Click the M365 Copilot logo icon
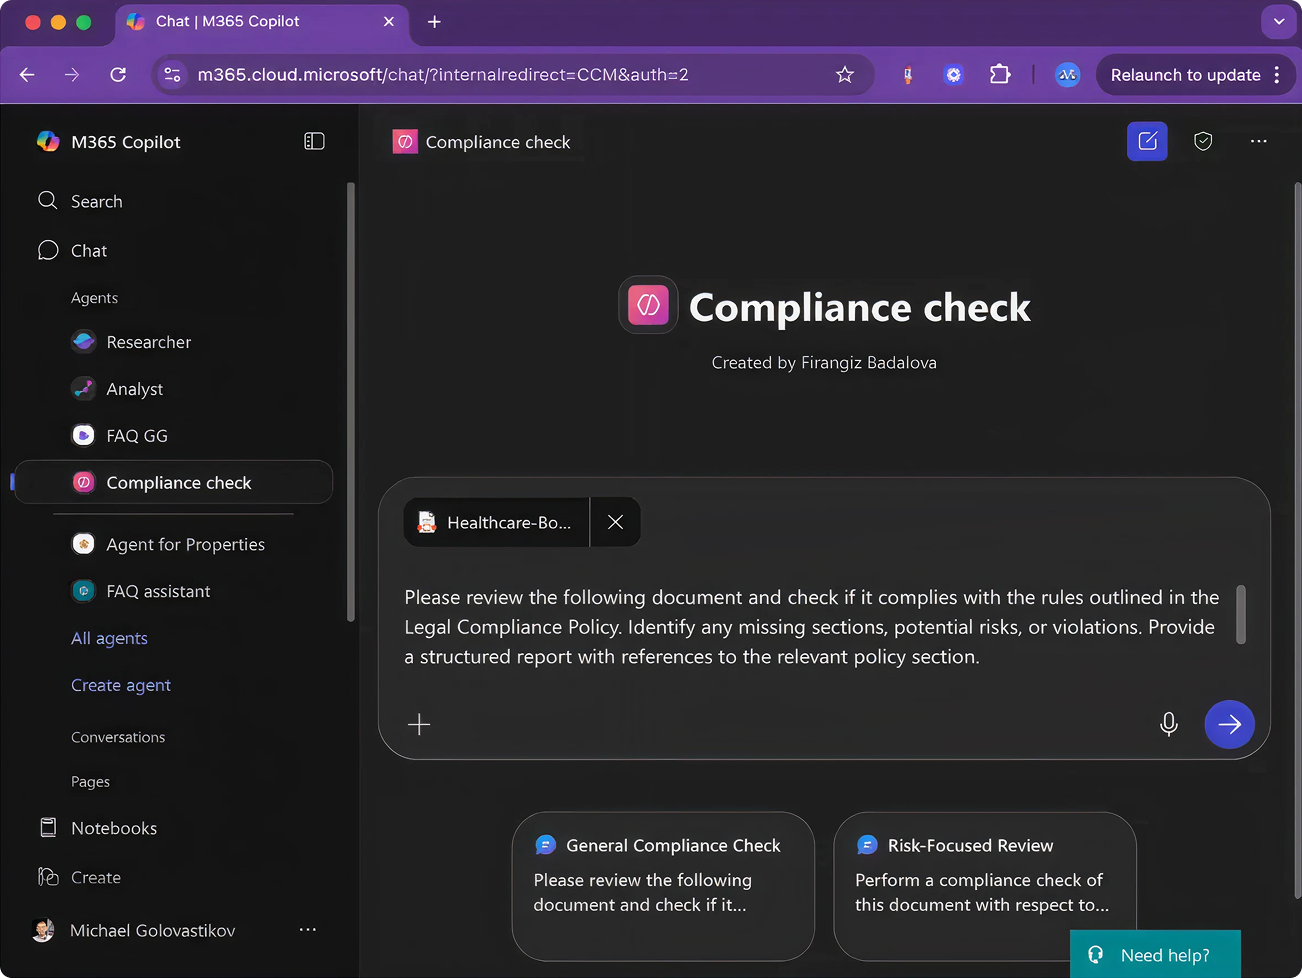The image size is (1302, 978). coord(48,141)
